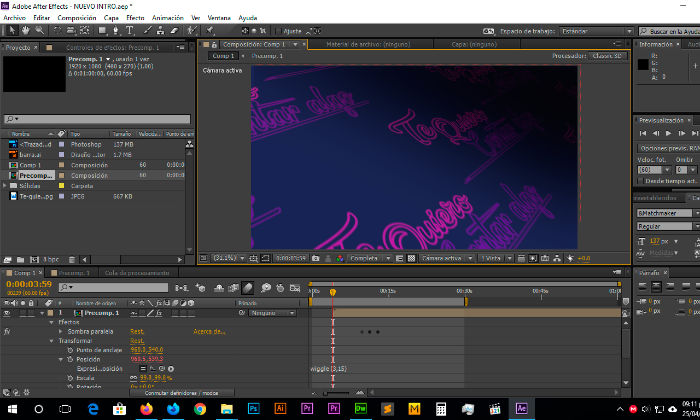Viewport: 700px width, 420px height.
Task: Enable the Ajuste snapping checkbox
Action: (278, 31)
